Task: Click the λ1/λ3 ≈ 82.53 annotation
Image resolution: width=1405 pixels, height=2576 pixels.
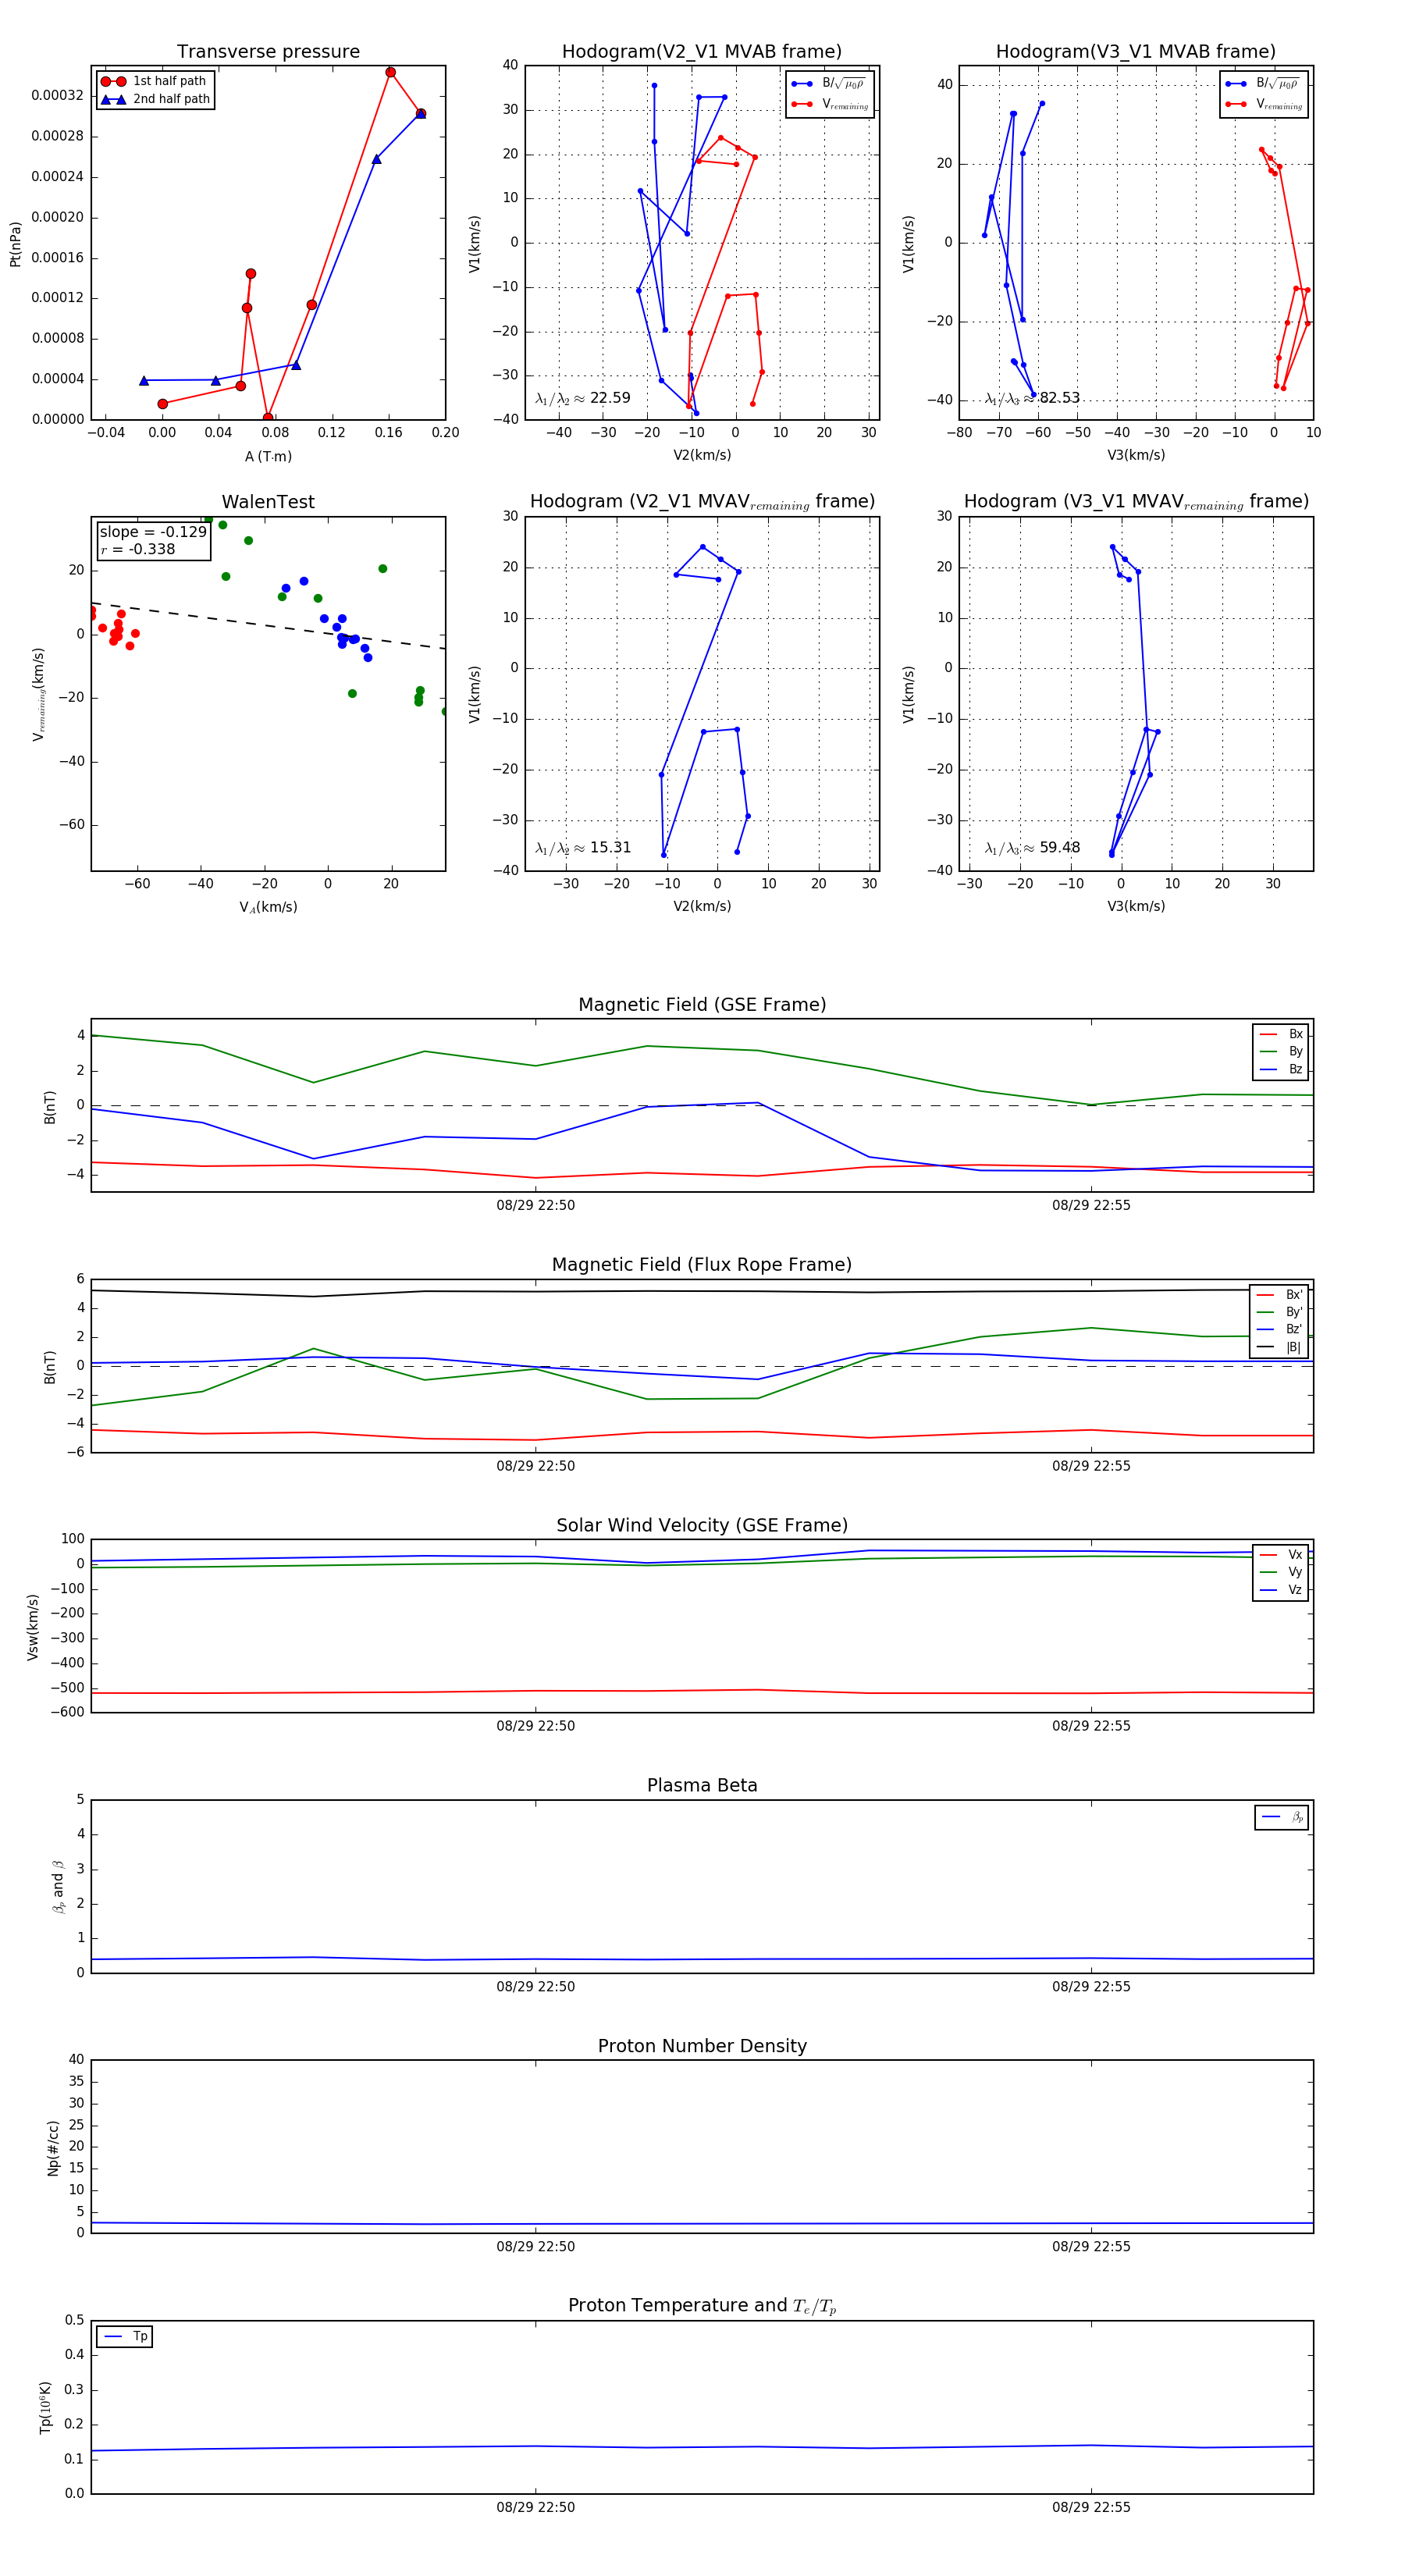Action: point(1033,398)
